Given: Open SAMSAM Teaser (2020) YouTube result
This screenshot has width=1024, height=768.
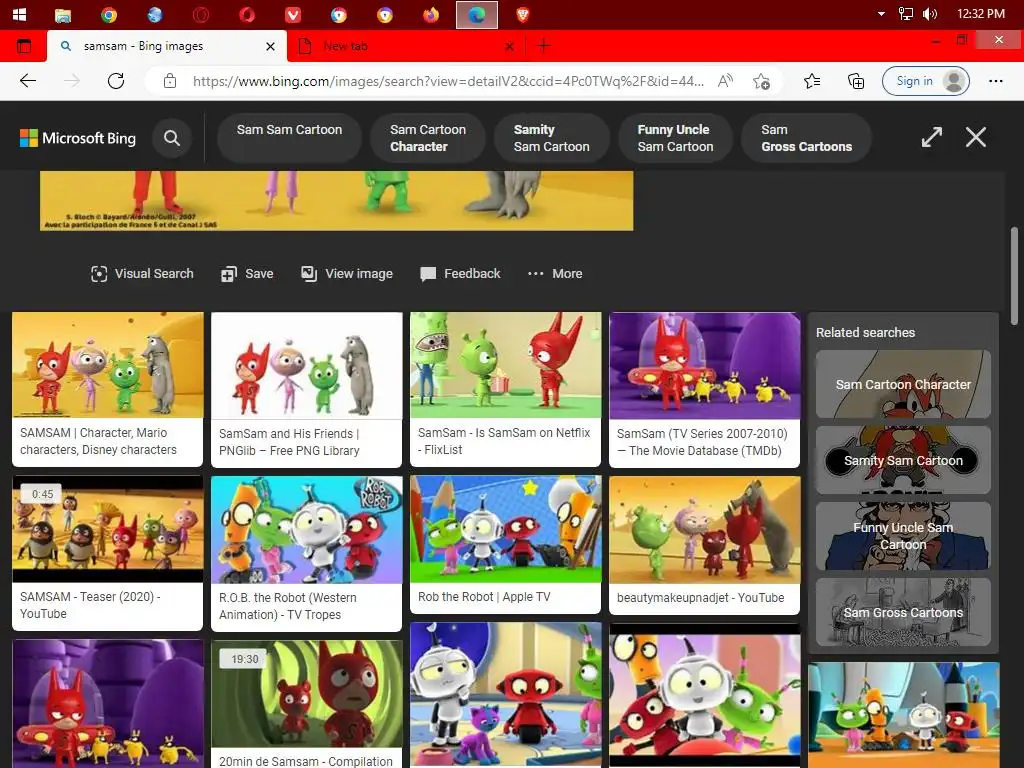Looking at the screenshot, I should coord(108,553).
